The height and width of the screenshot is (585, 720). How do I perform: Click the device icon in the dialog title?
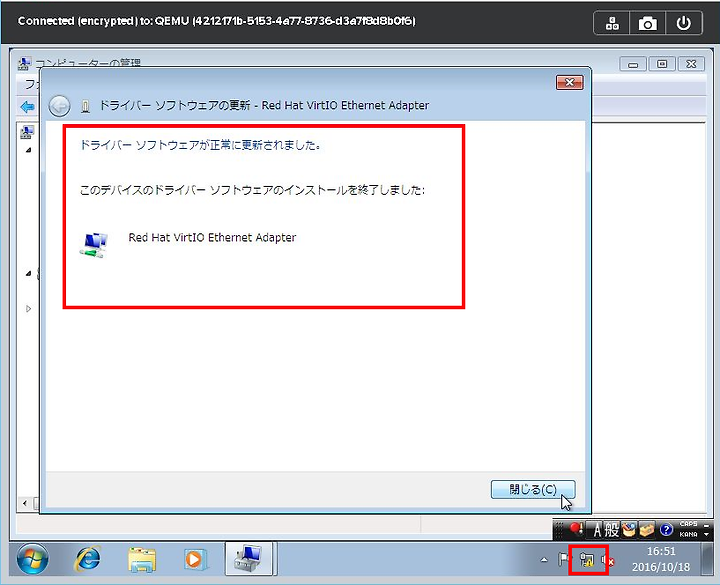click(x=85, y=106)
